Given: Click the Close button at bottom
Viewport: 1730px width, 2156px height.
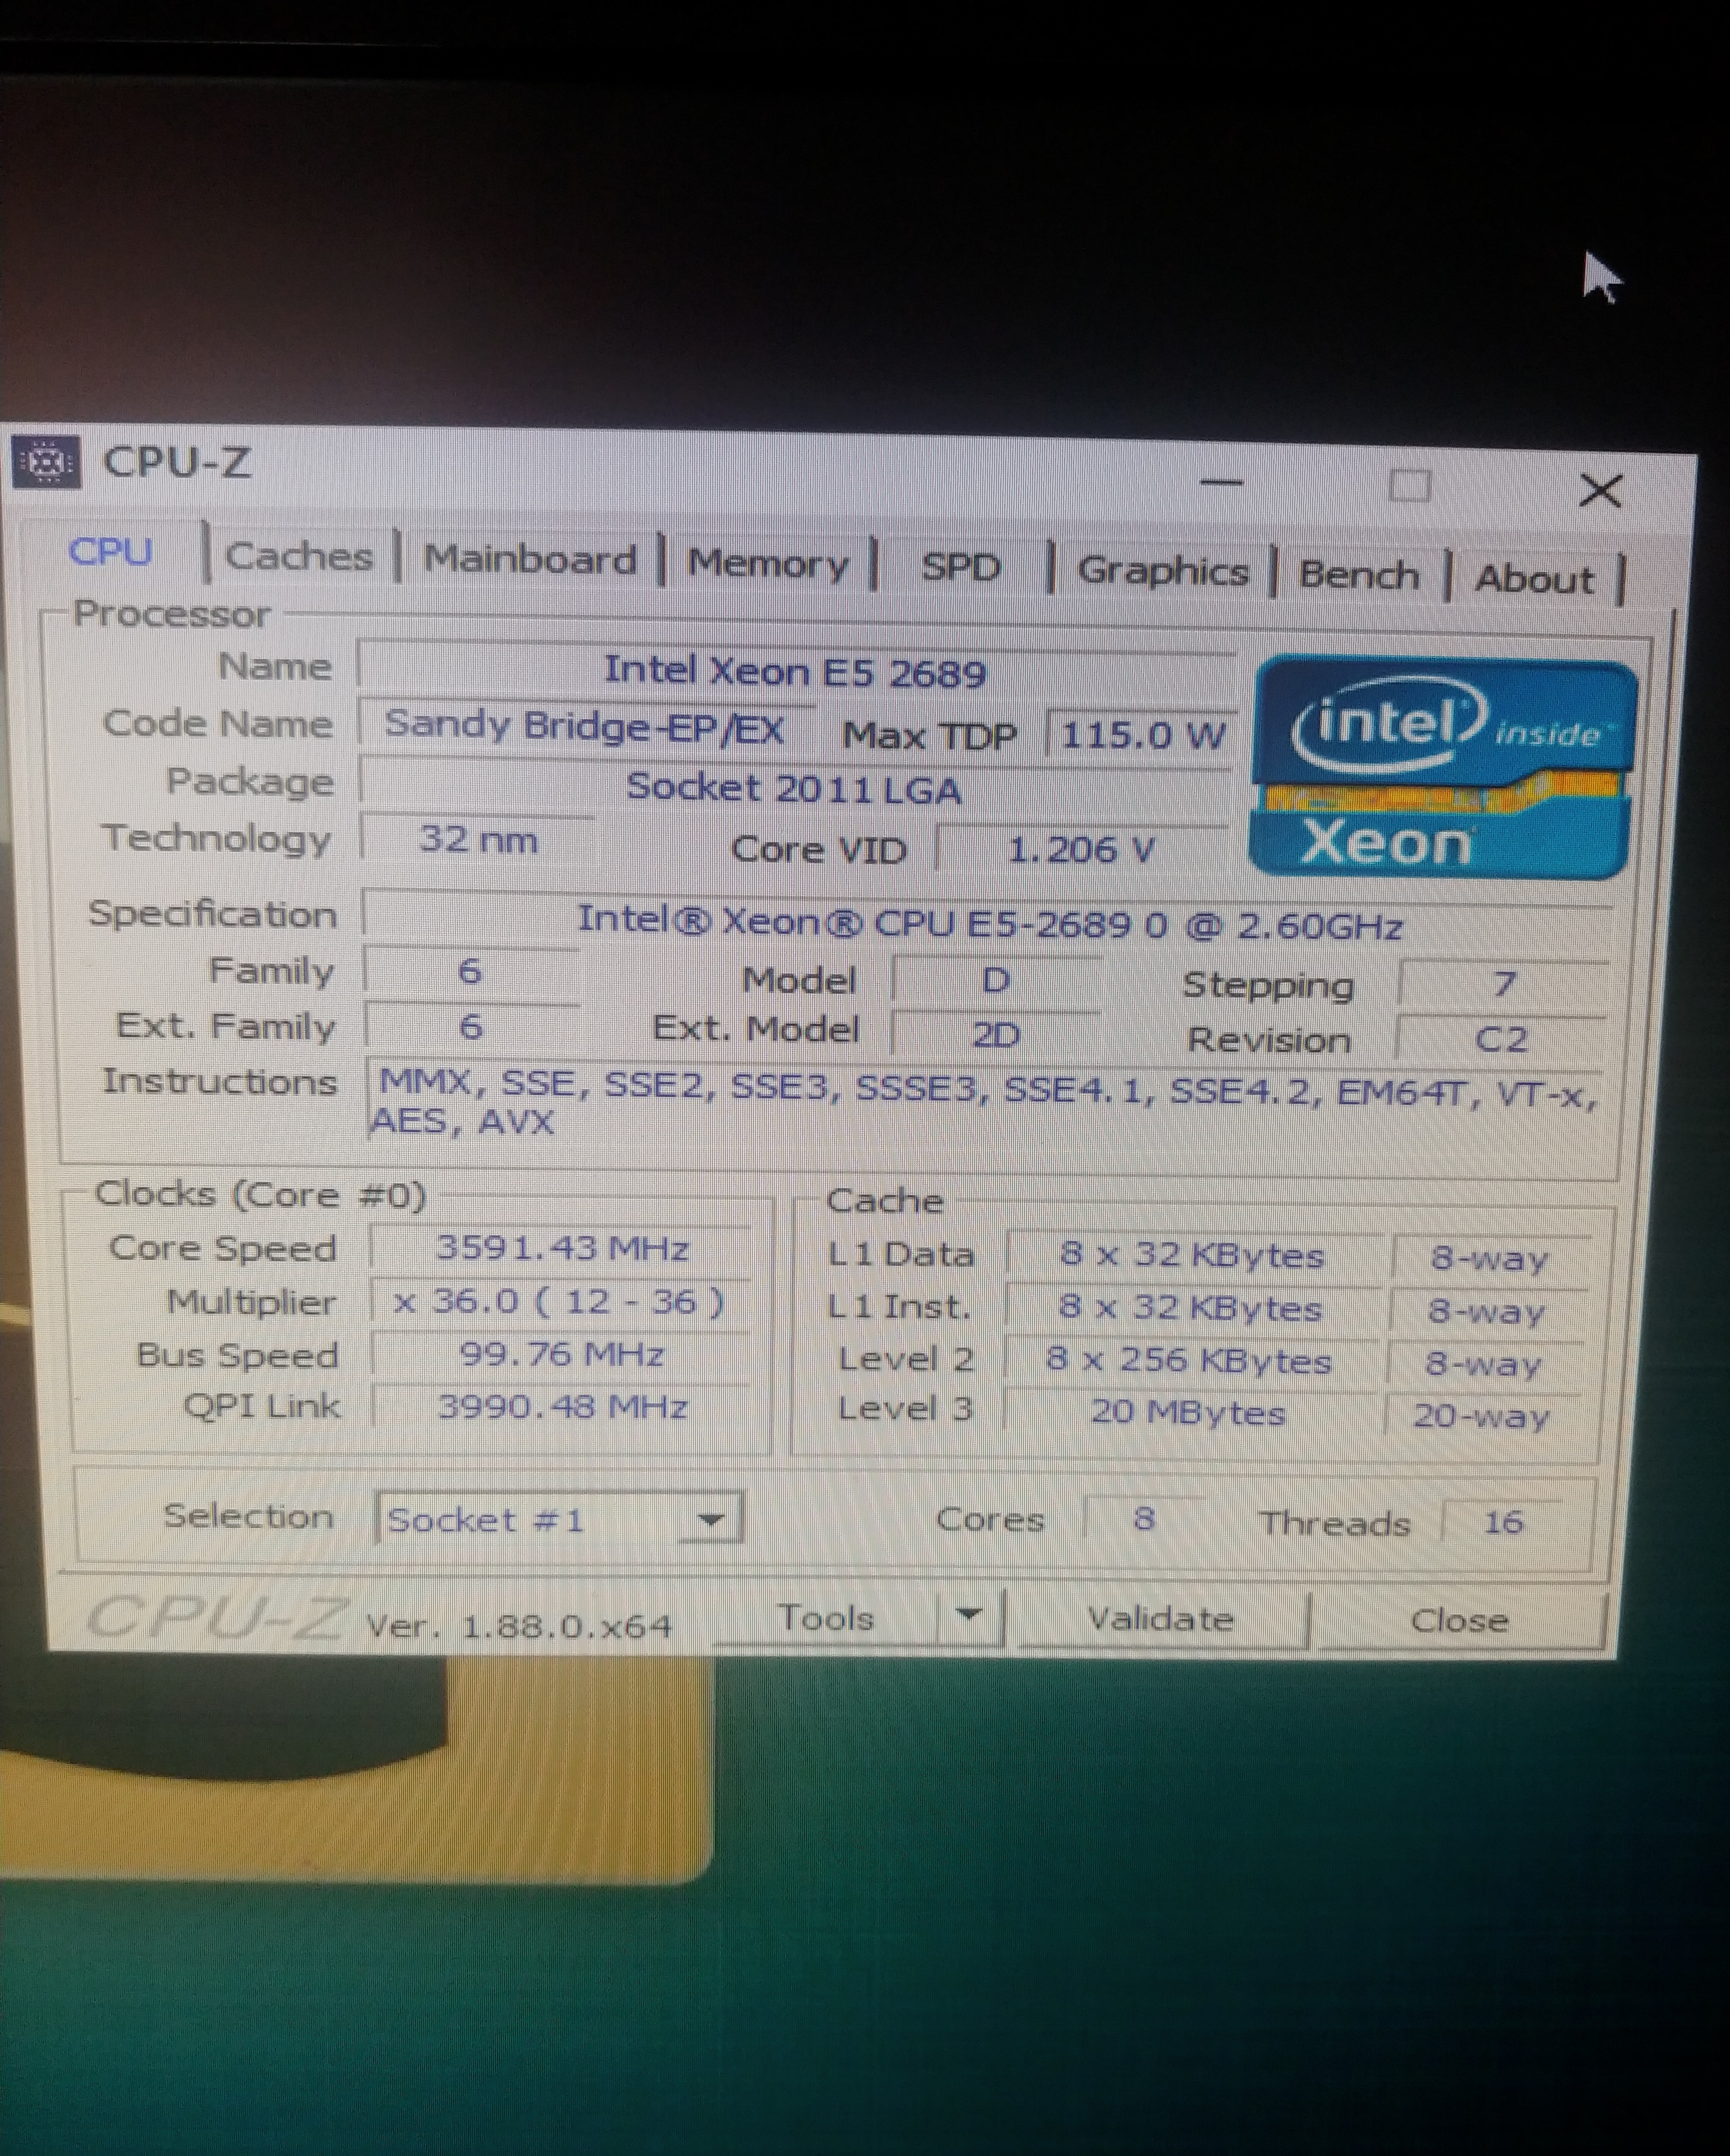Looking at the screenshot, I should [1458, 1620].
